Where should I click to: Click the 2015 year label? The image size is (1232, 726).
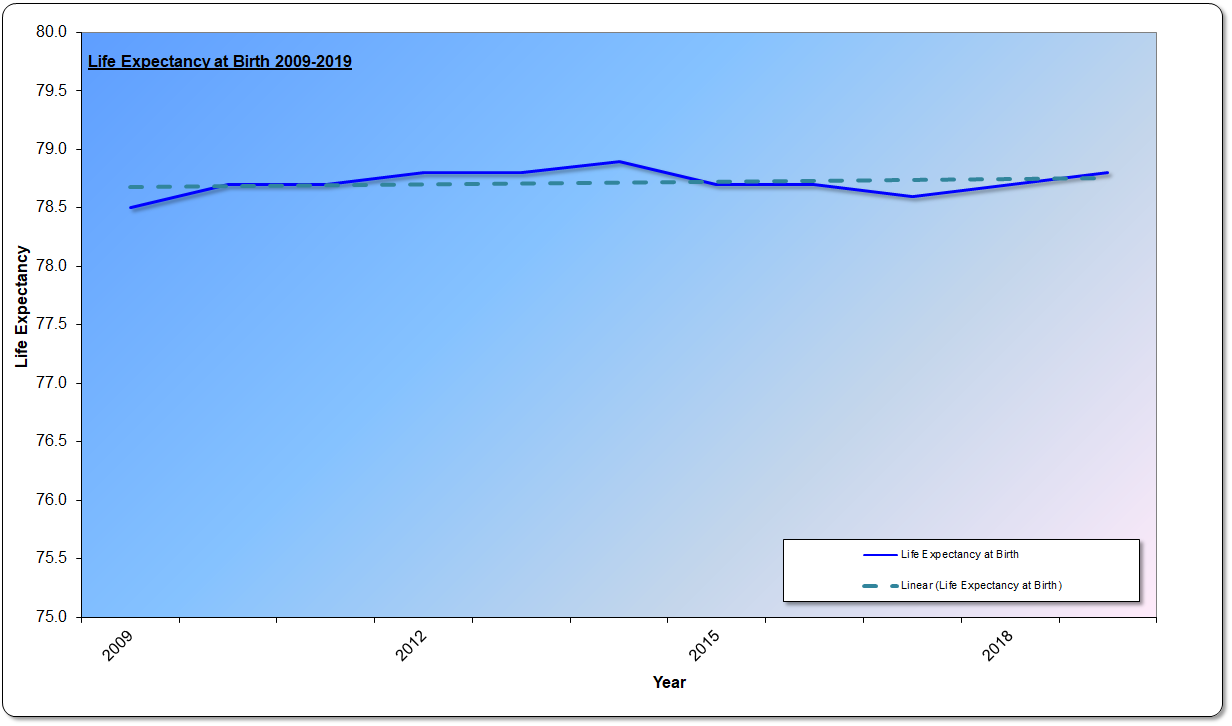pyautogui.click(x=705, y=645)
